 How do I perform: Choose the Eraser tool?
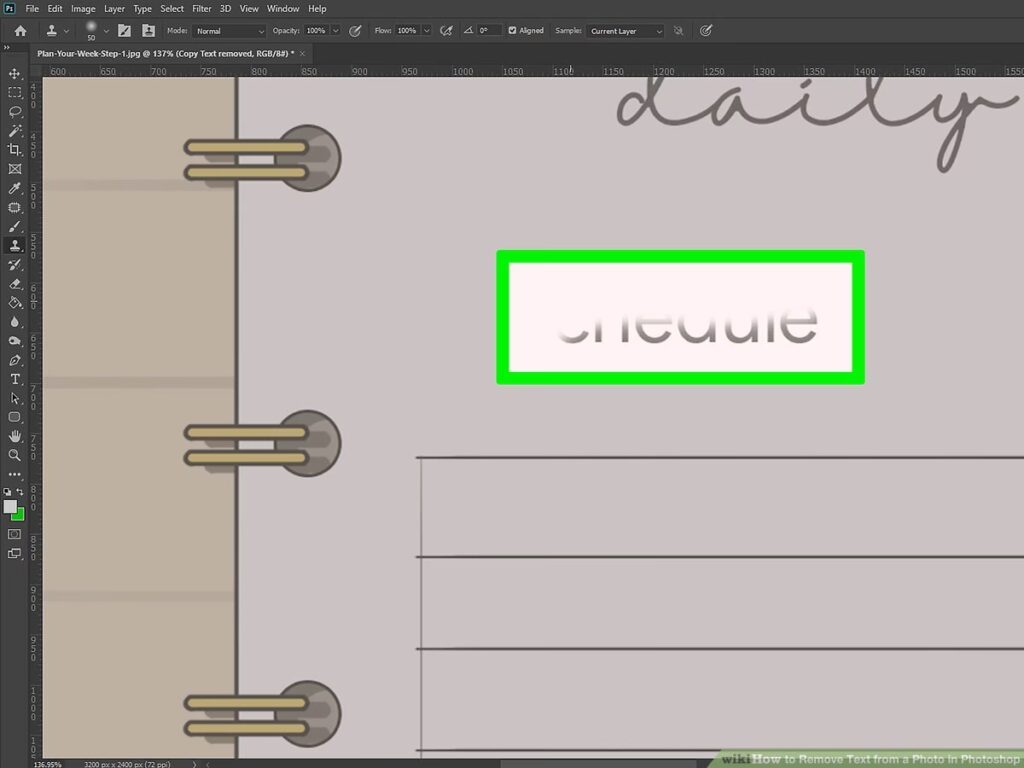15,284
